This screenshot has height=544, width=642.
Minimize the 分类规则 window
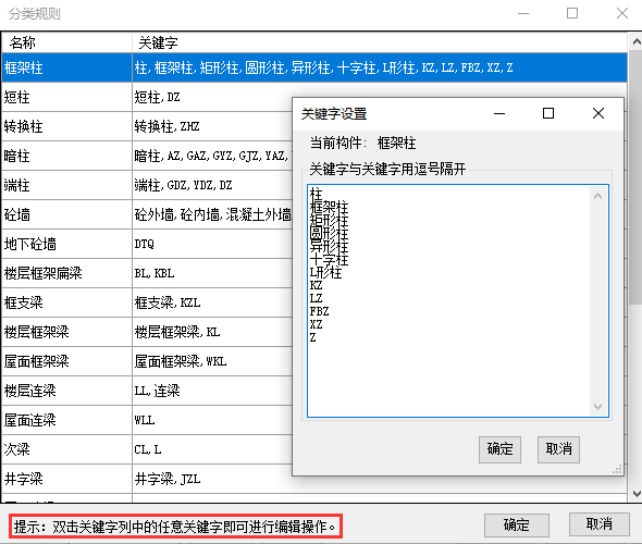523,13
